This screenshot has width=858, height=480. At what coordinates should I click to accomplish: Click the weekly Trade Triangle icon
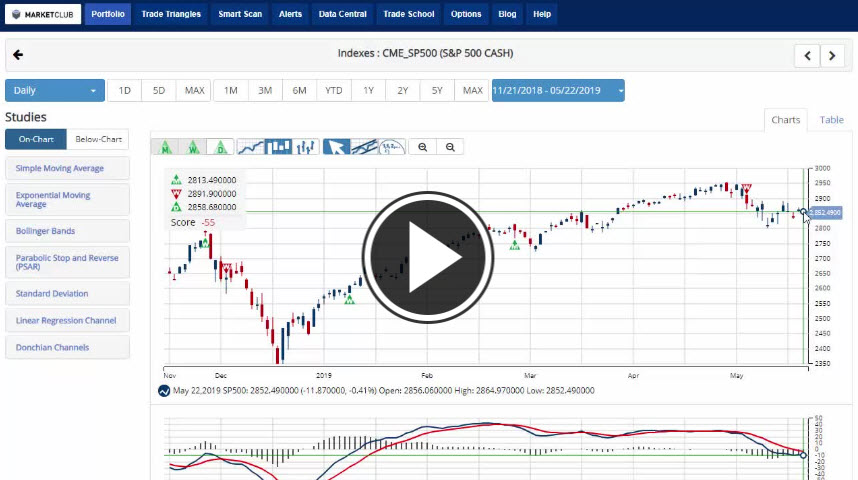point(193,147)
